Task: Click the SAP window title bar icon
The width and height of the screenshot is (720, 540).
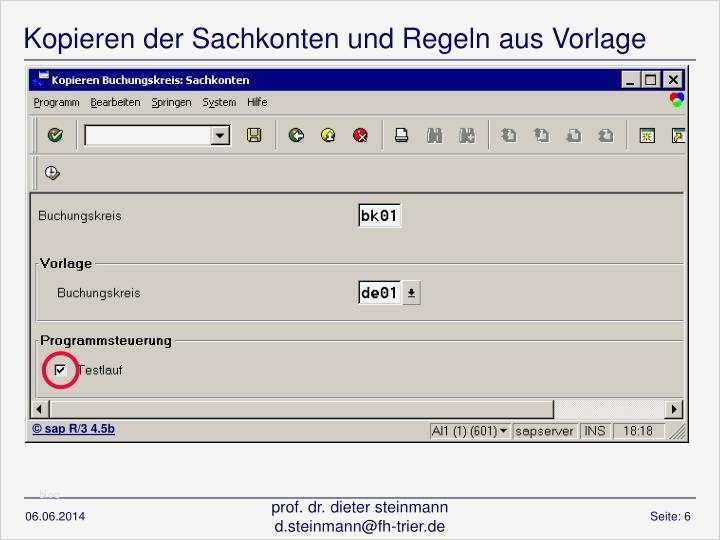Action: (41, 79)
